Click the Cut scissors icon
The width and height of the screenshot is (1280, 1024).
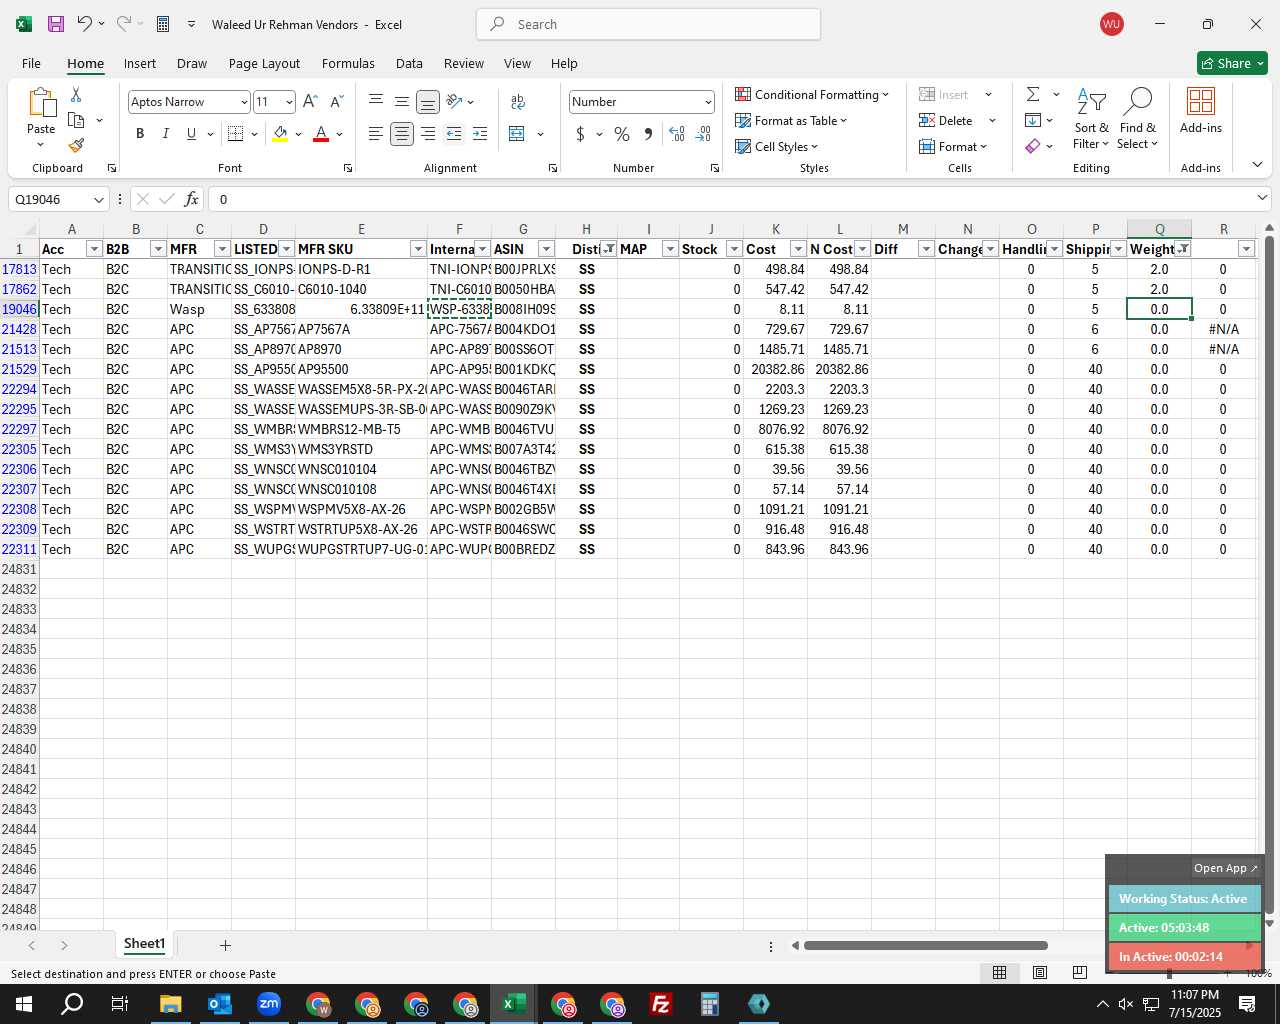(x=76, y=94)
